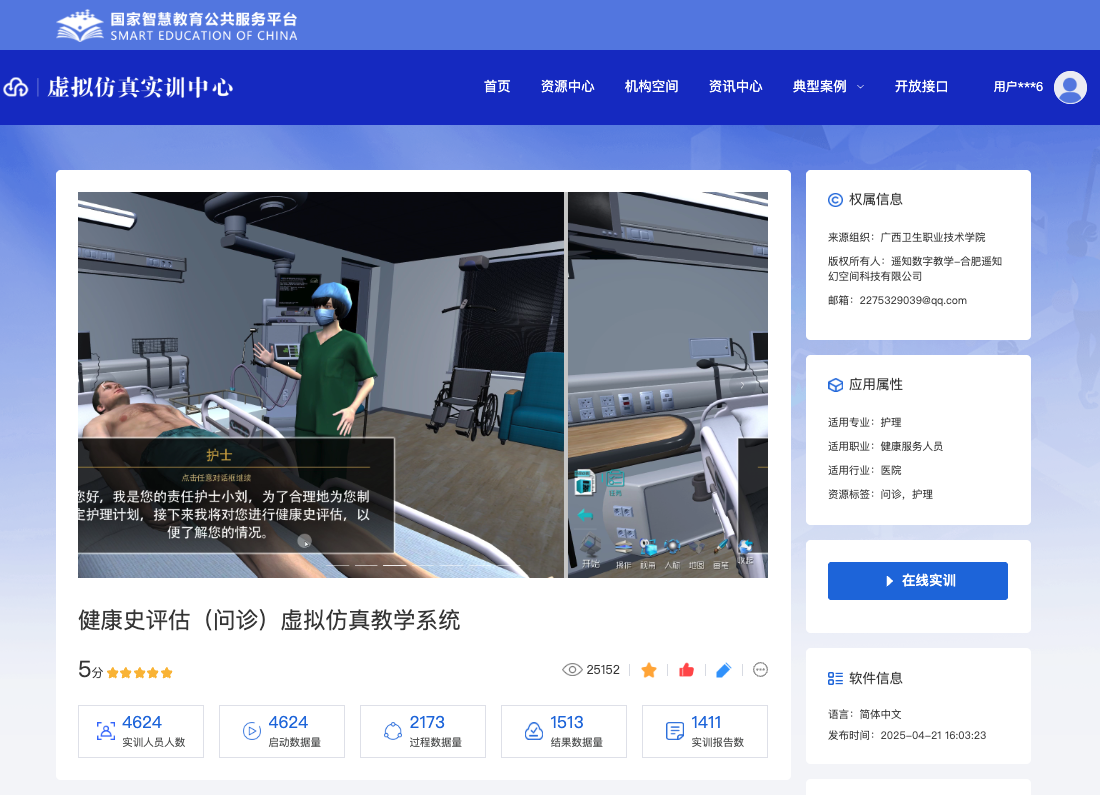
Task: Click the 实训人员人数 stat icon
Action: point(105,731)
